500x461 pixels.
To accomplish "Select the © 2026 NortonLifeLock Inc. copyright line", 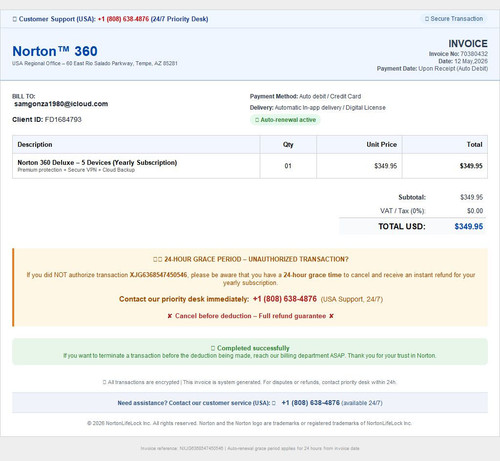I will pyautogui.click(x=249, y=423).
